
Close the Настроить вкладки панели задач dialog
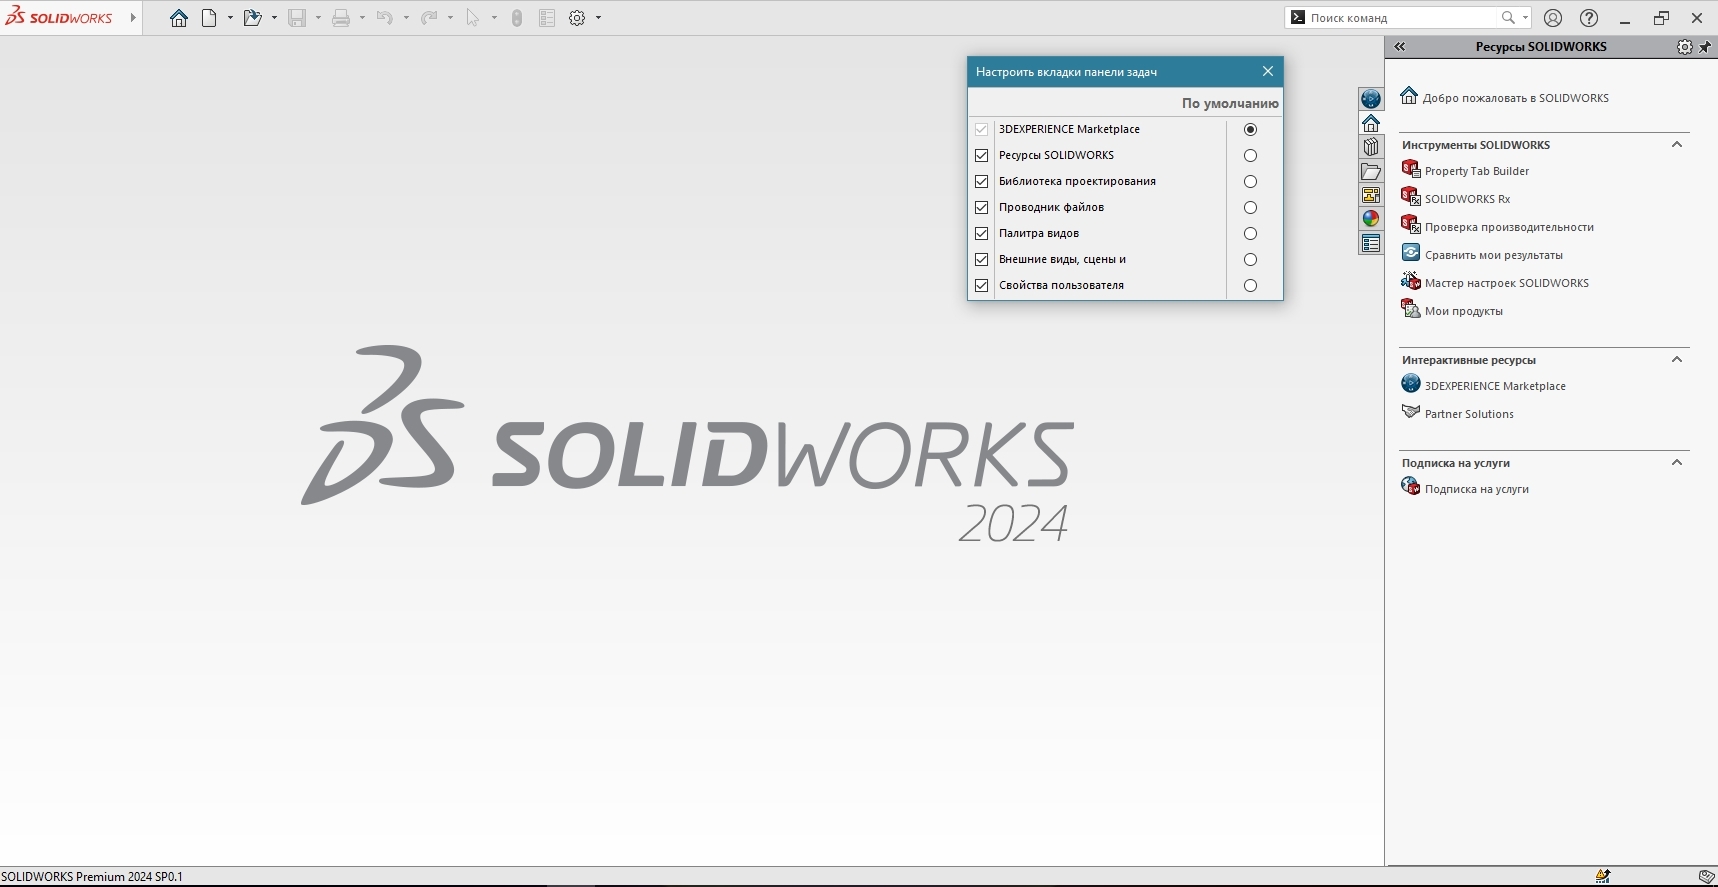coord(1268,72)
